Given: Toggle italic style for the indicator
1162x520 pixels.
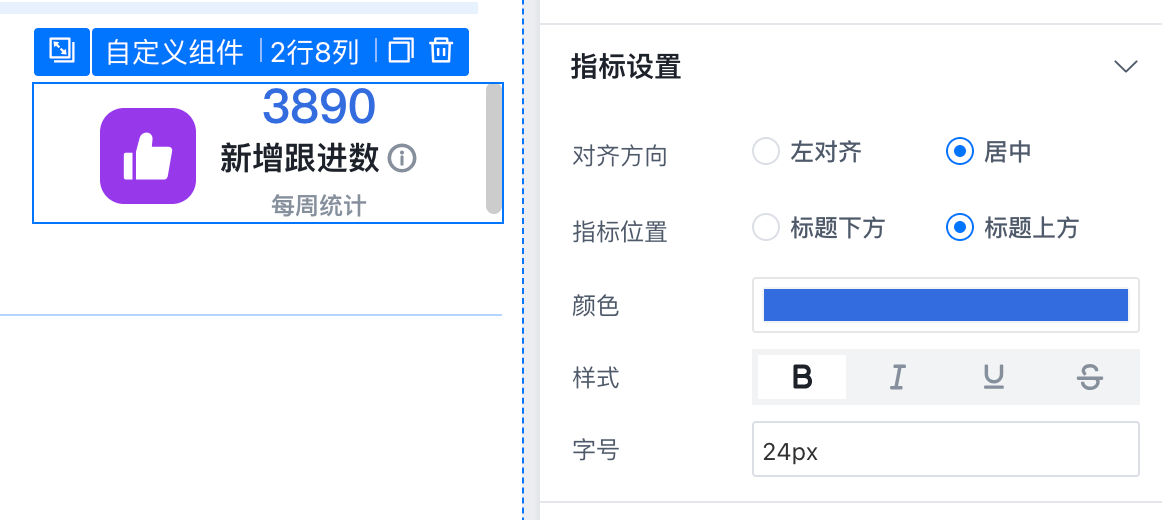Looking at the screenshot, I should [897, 377].
